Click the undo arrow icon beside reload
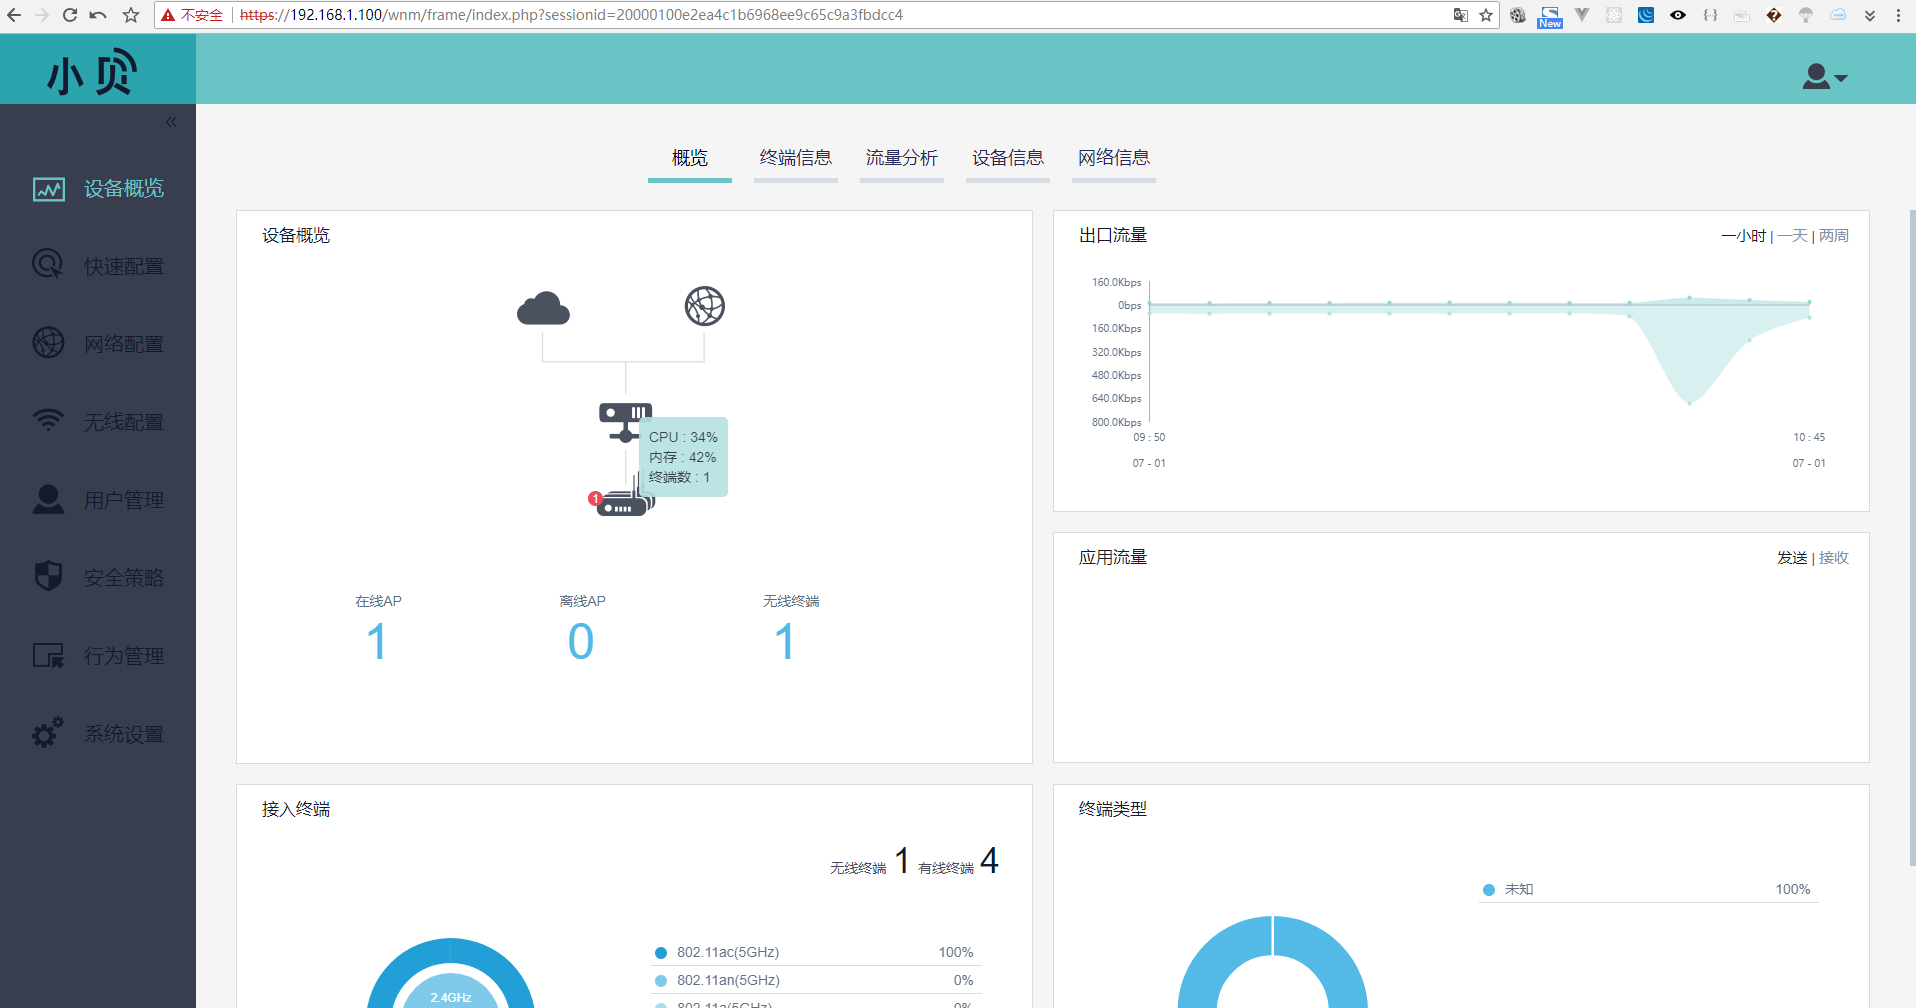The image size is (1916, 1008). pyautogui.click(x=98, y=15)
